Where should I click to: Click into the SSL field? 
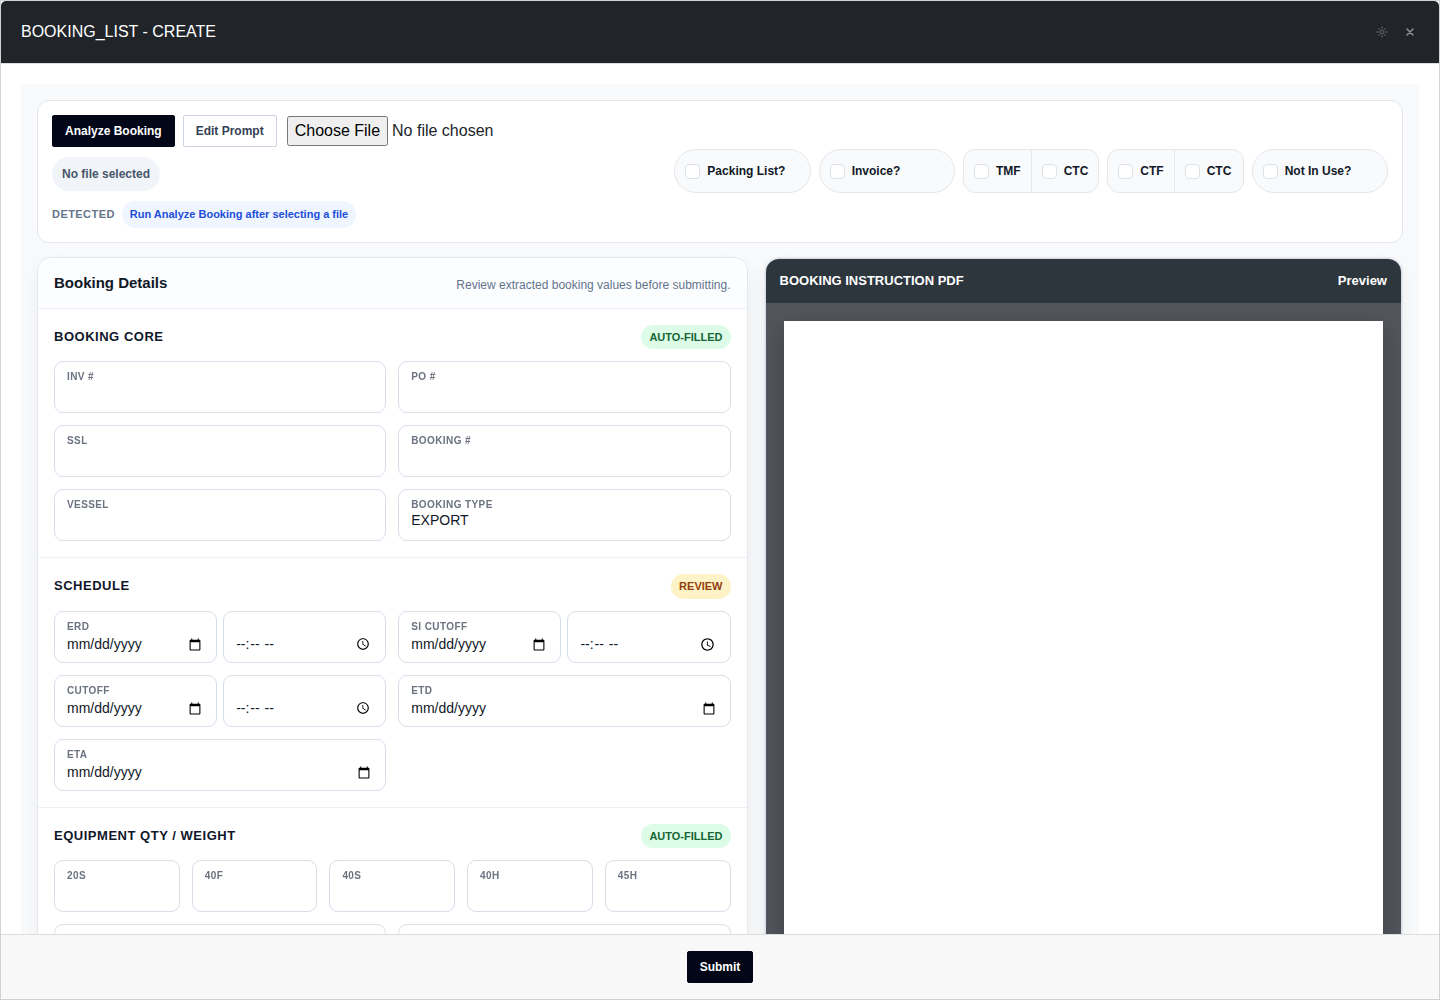click(220, 451)
